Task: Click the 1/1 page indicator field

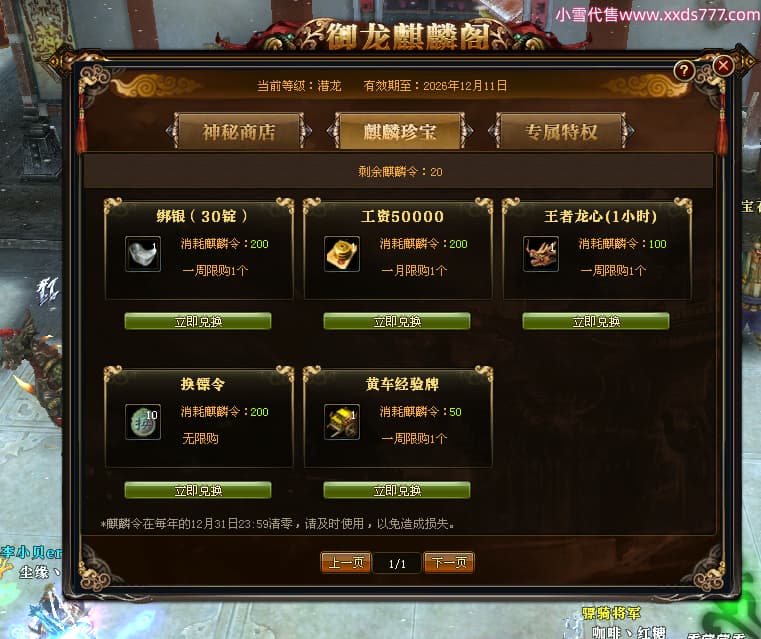Action: 397,563
